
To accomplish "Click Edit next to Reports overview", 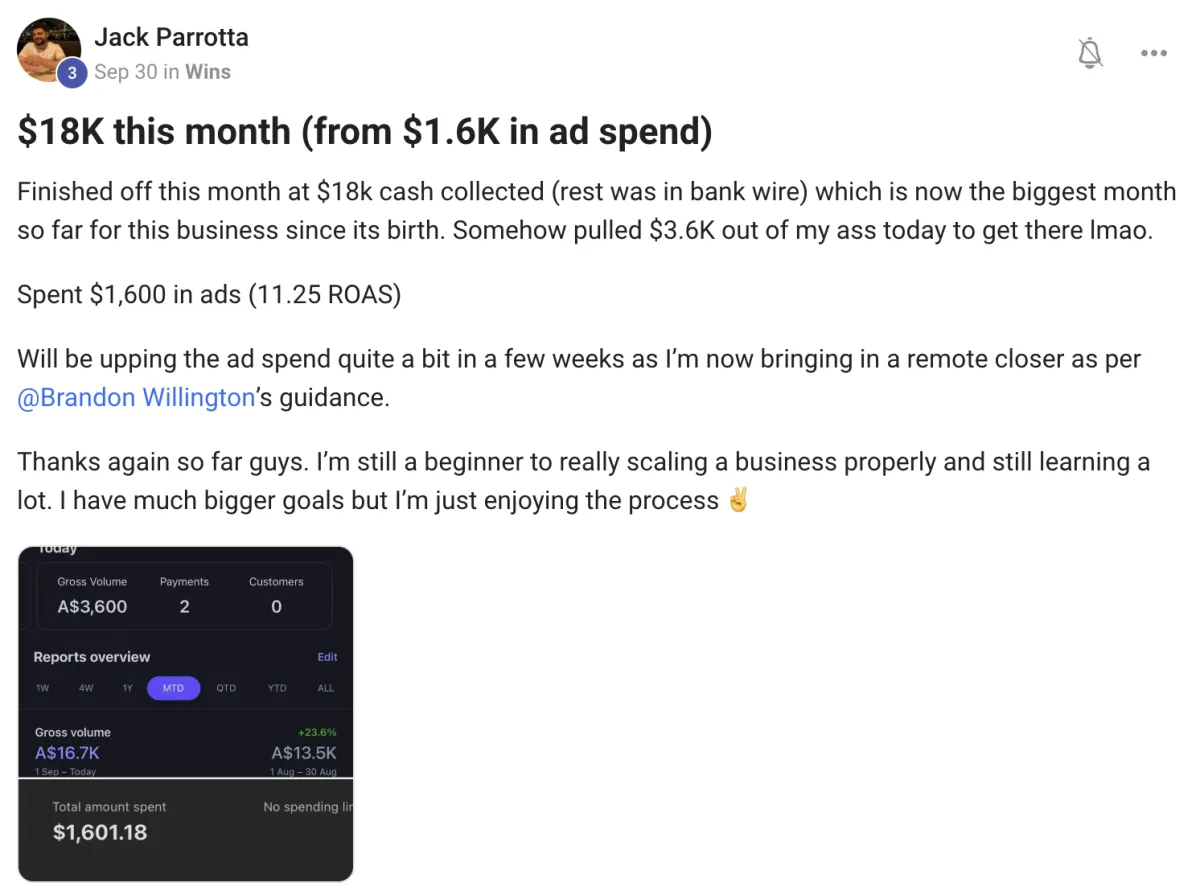I will pyautogui.click(x=327, y=657).
